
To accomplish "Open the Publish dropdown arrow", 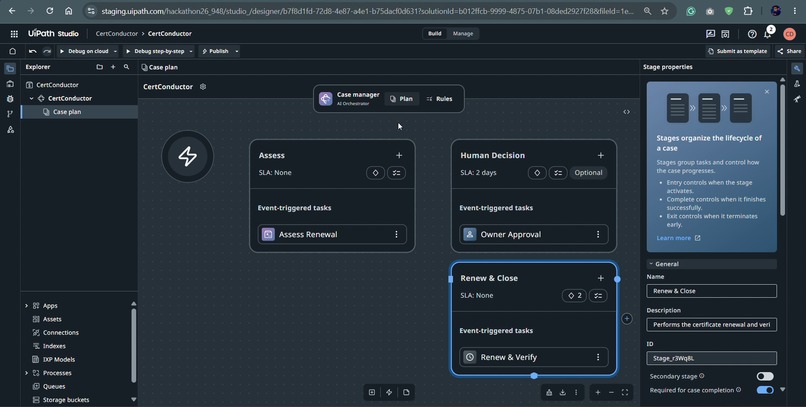I will [x=236, y=51].
